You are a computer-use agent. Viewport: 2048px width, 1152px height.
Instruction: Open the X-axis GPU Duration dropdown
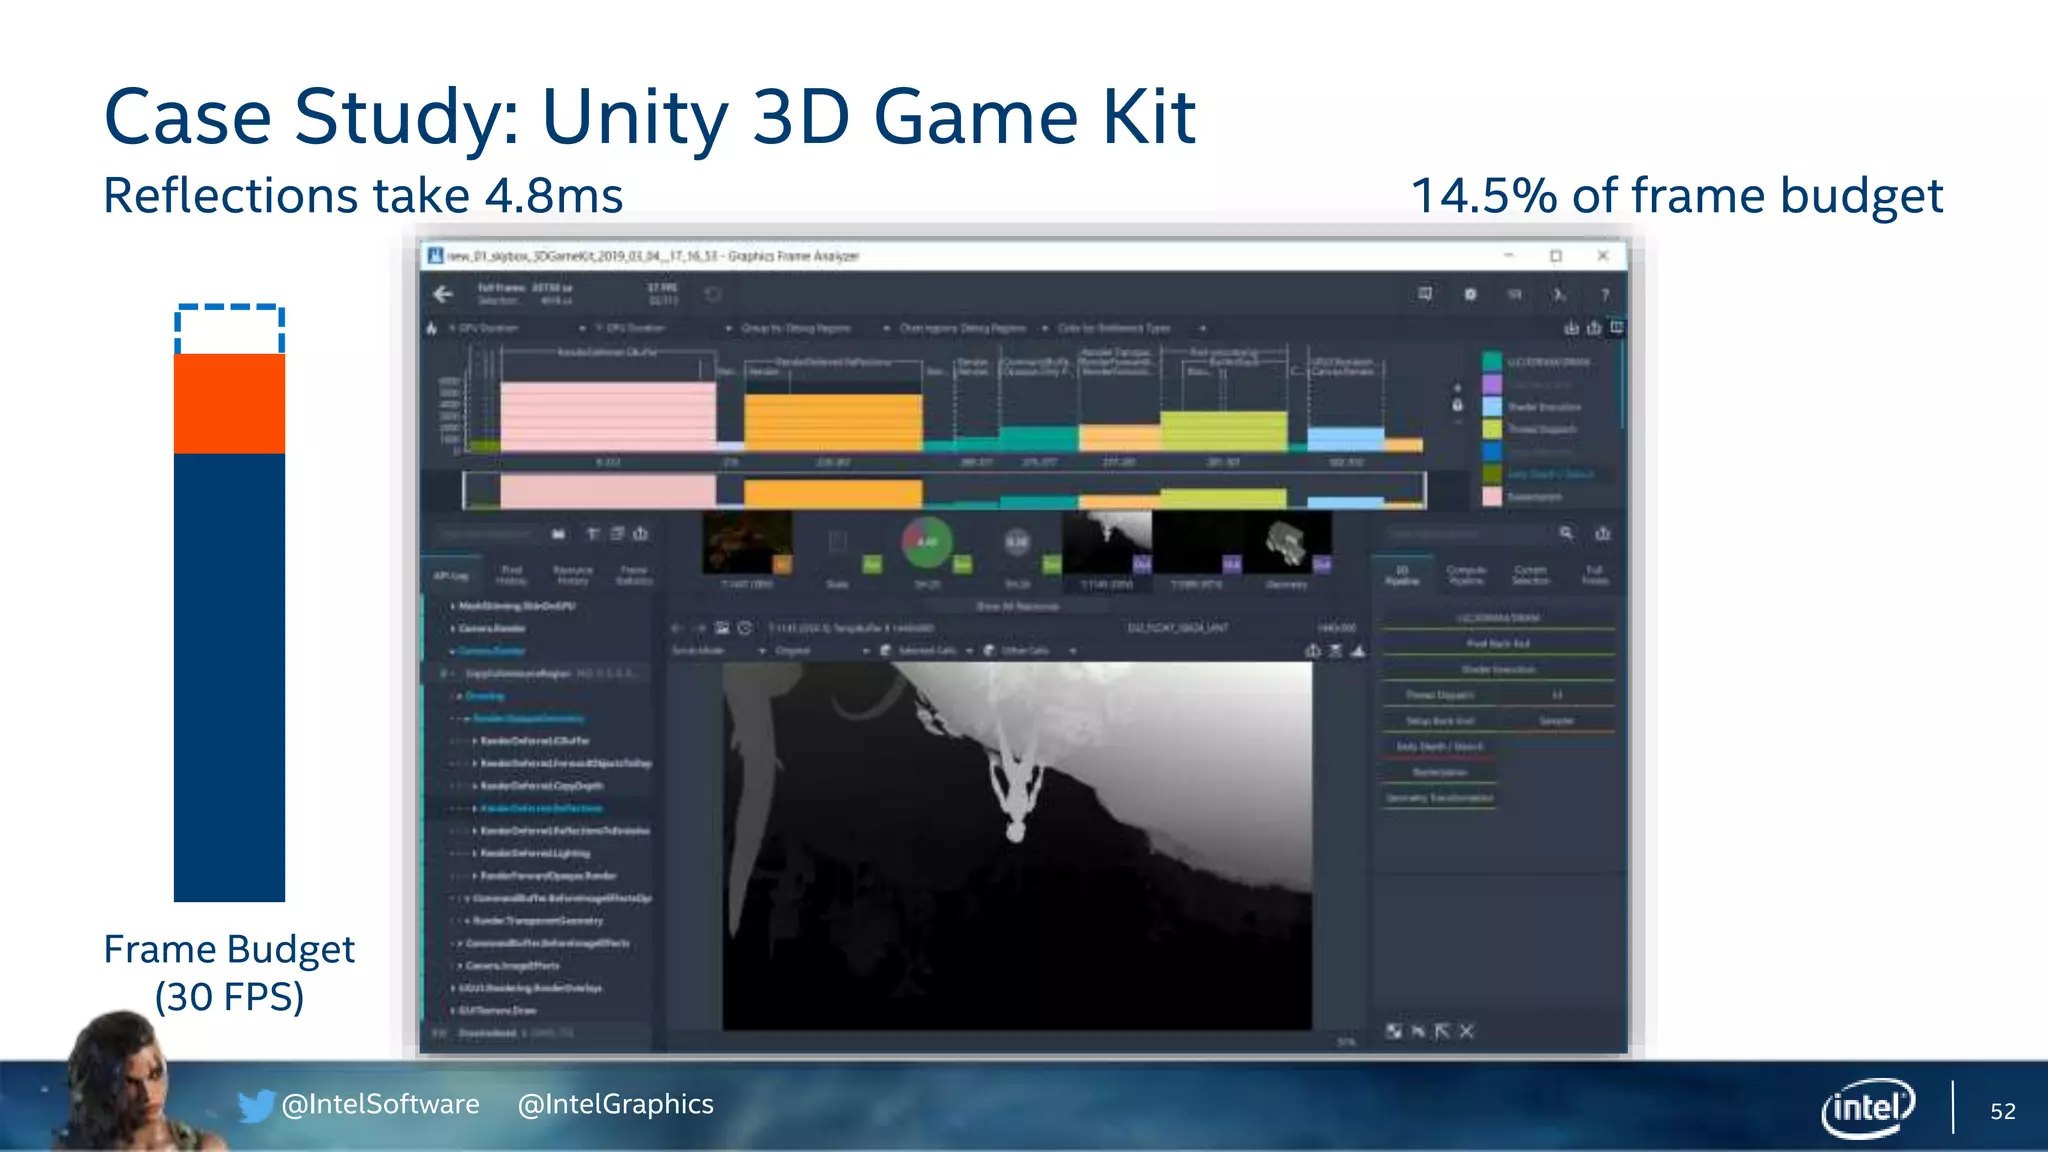[517, 328]
